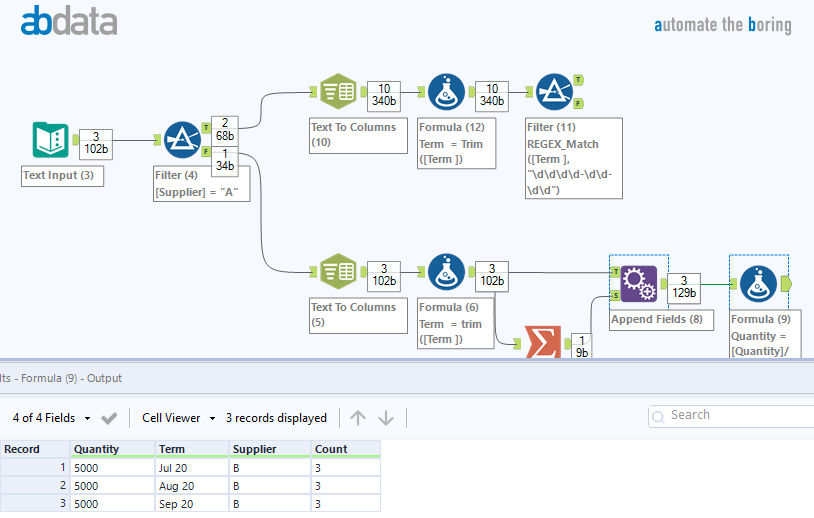Click the Filter (4) tool icon

tap(182, 140)
